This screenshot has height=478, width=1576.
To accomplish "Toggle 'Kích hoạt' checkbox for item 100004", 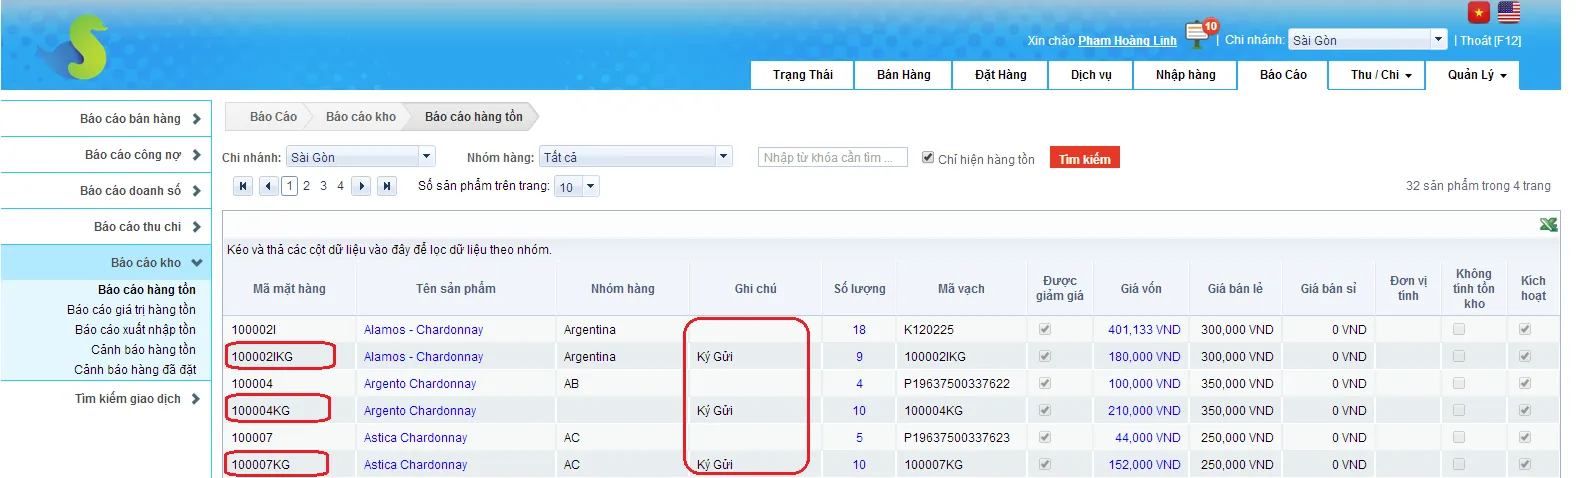I will [x=1525, y=383].
